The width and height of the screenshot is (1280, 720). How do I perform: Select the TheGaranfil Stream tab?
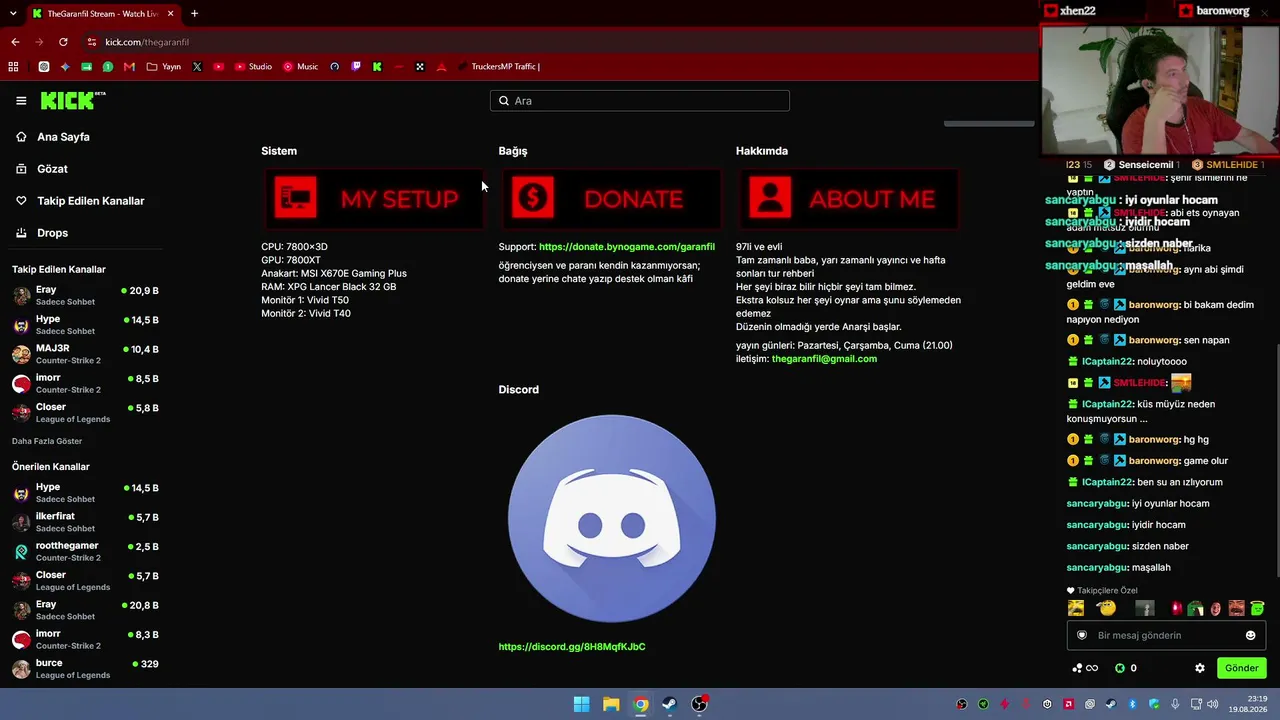pos(102,14)
